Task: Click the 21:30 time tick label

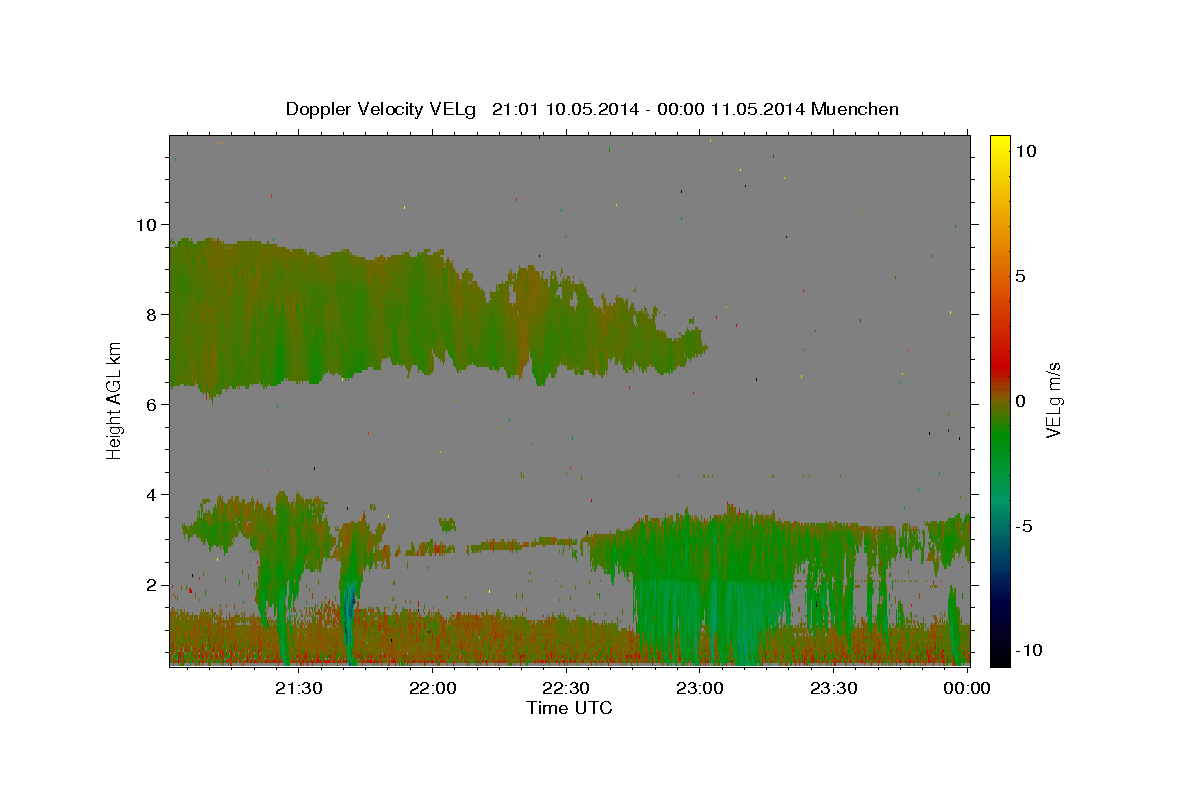Action: point(299,688)
